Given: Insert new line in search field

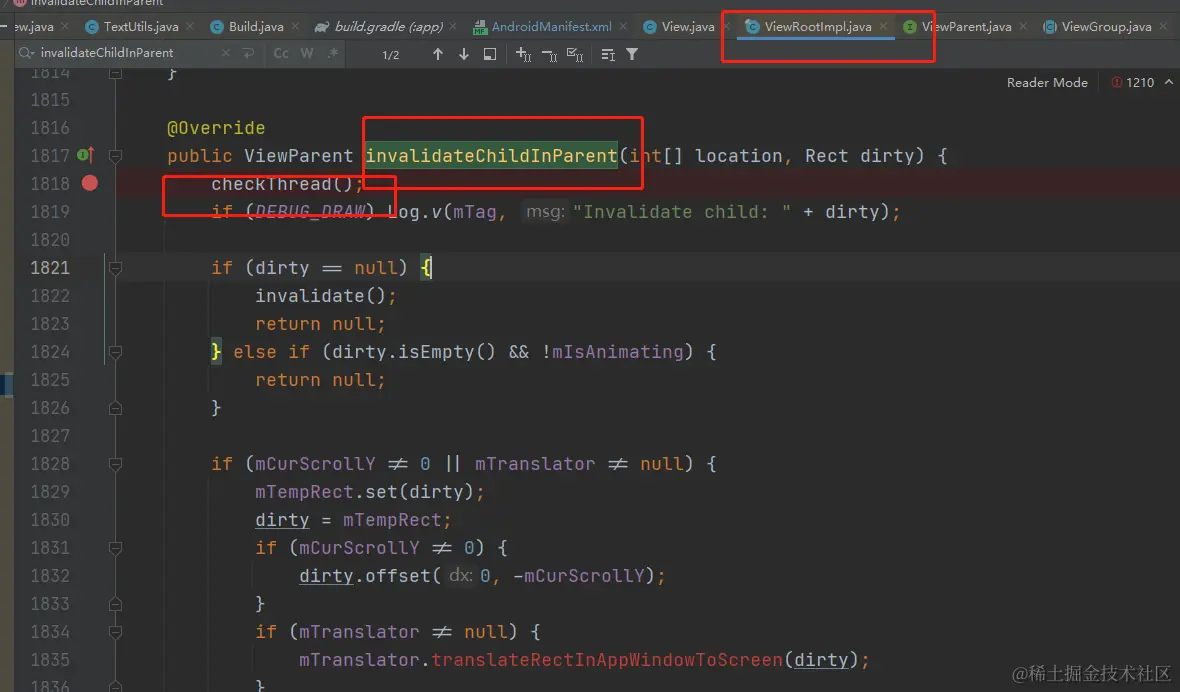Looking at the screenshot, I should click(248, 53).
